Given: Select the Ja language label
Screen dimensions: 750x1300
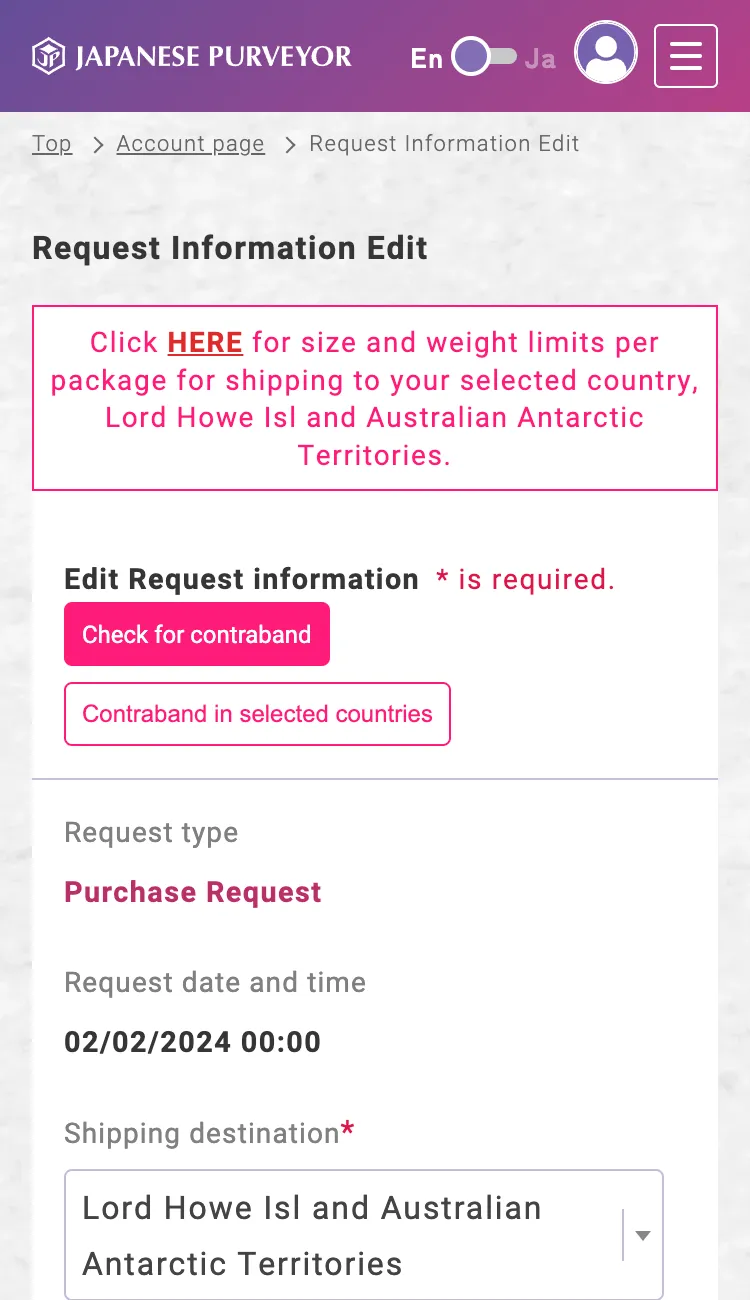Looking at the screenshot, I should 540,59.
